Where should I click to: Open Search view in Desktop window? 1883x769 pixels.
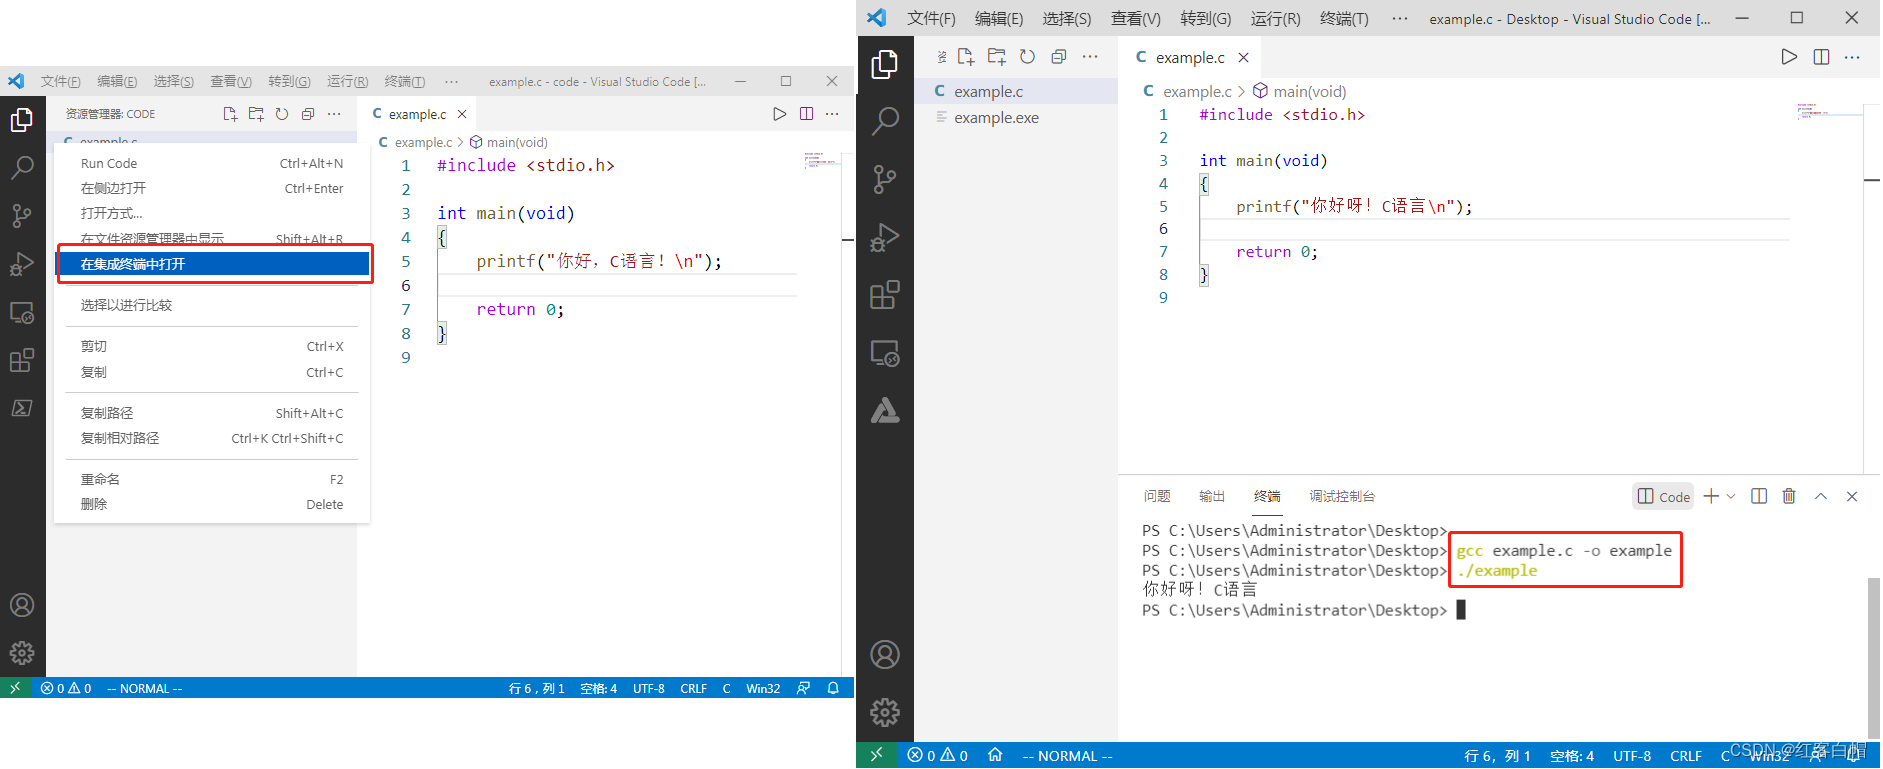(885, 122)
